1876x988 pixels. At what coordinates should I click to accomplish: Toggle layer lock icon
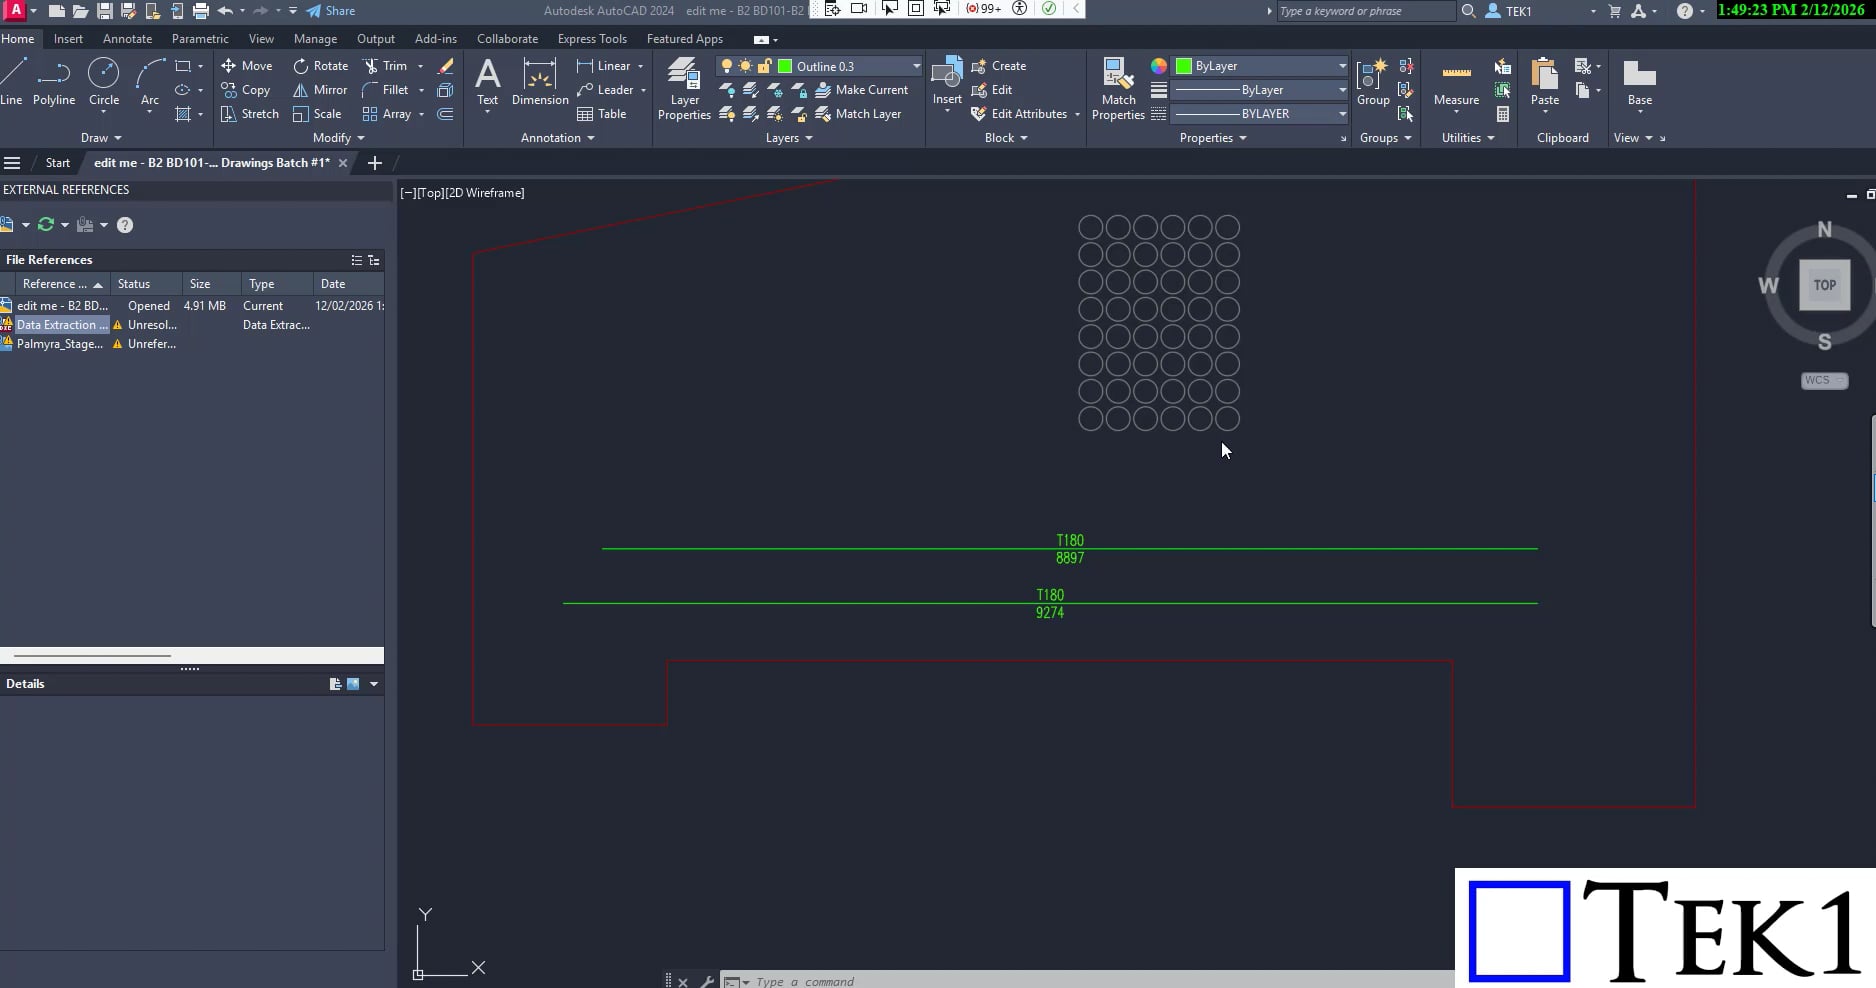(764, 66)
